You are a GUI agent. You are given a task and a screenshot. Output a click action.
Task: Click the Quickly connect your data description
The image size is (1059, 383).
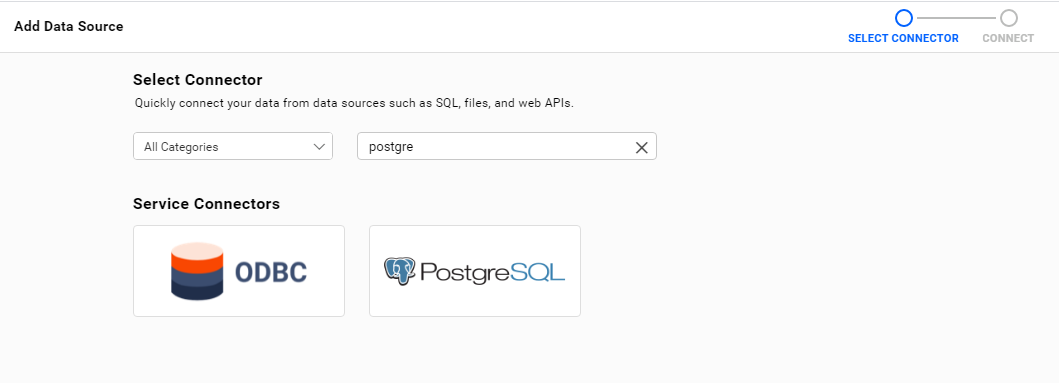click(x=354, y=104)
